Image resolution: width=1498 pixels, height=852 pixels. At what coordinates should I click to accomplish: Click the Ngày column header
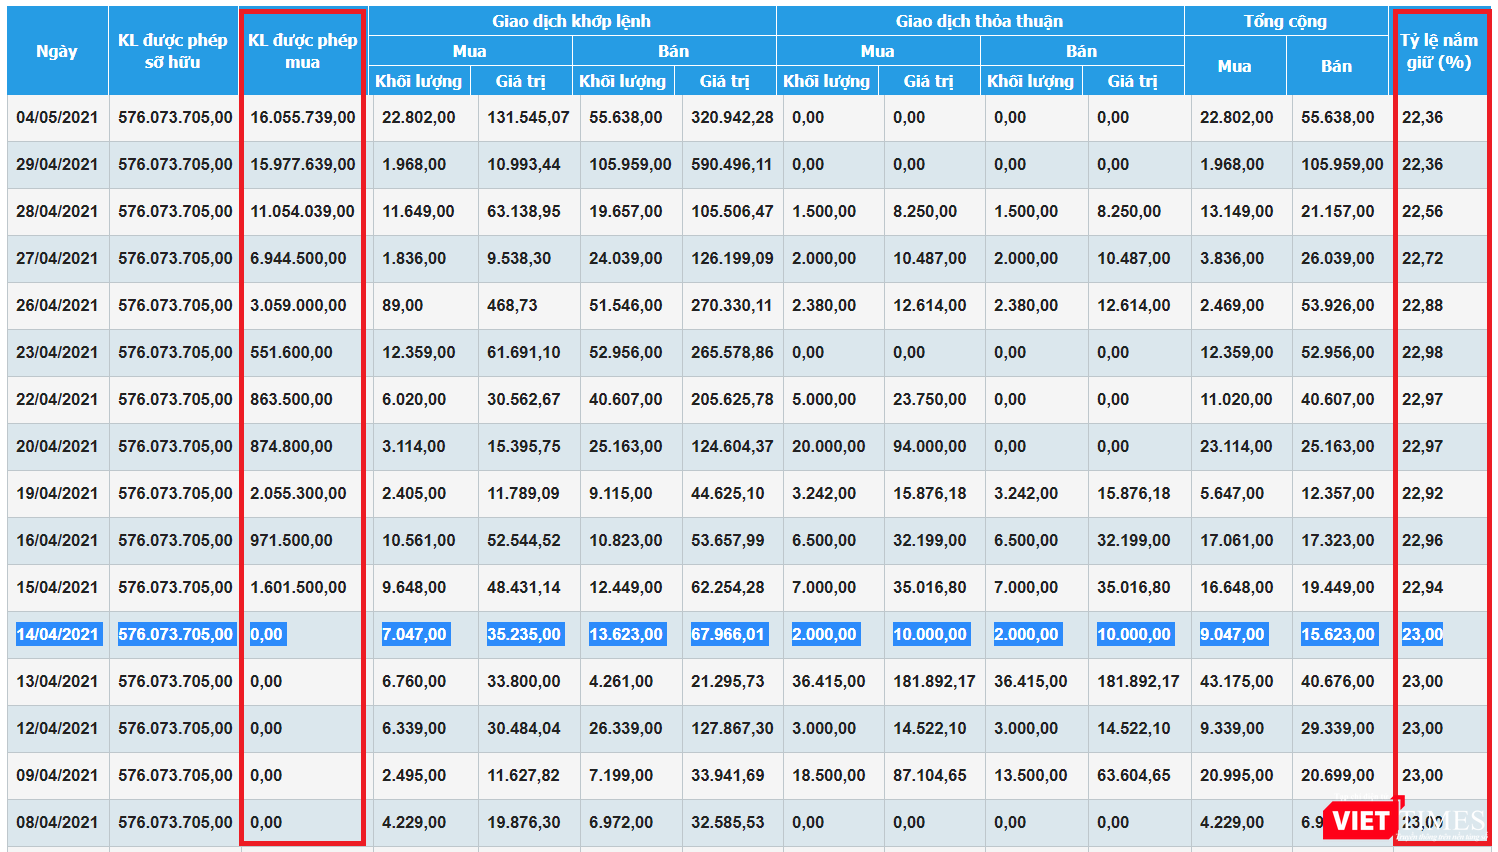(x=57, y=51)
